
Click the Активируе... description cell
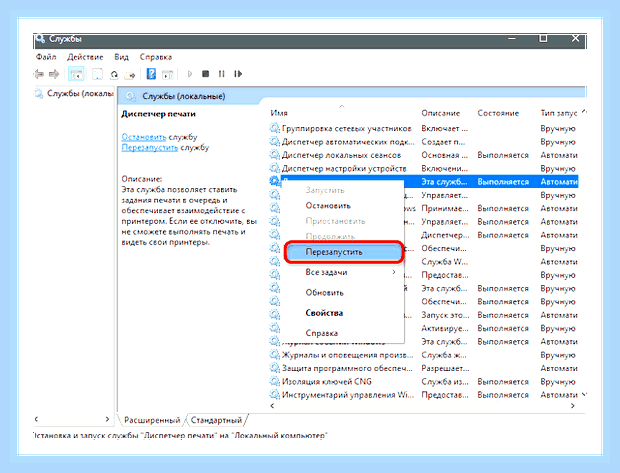click(445, 328)
